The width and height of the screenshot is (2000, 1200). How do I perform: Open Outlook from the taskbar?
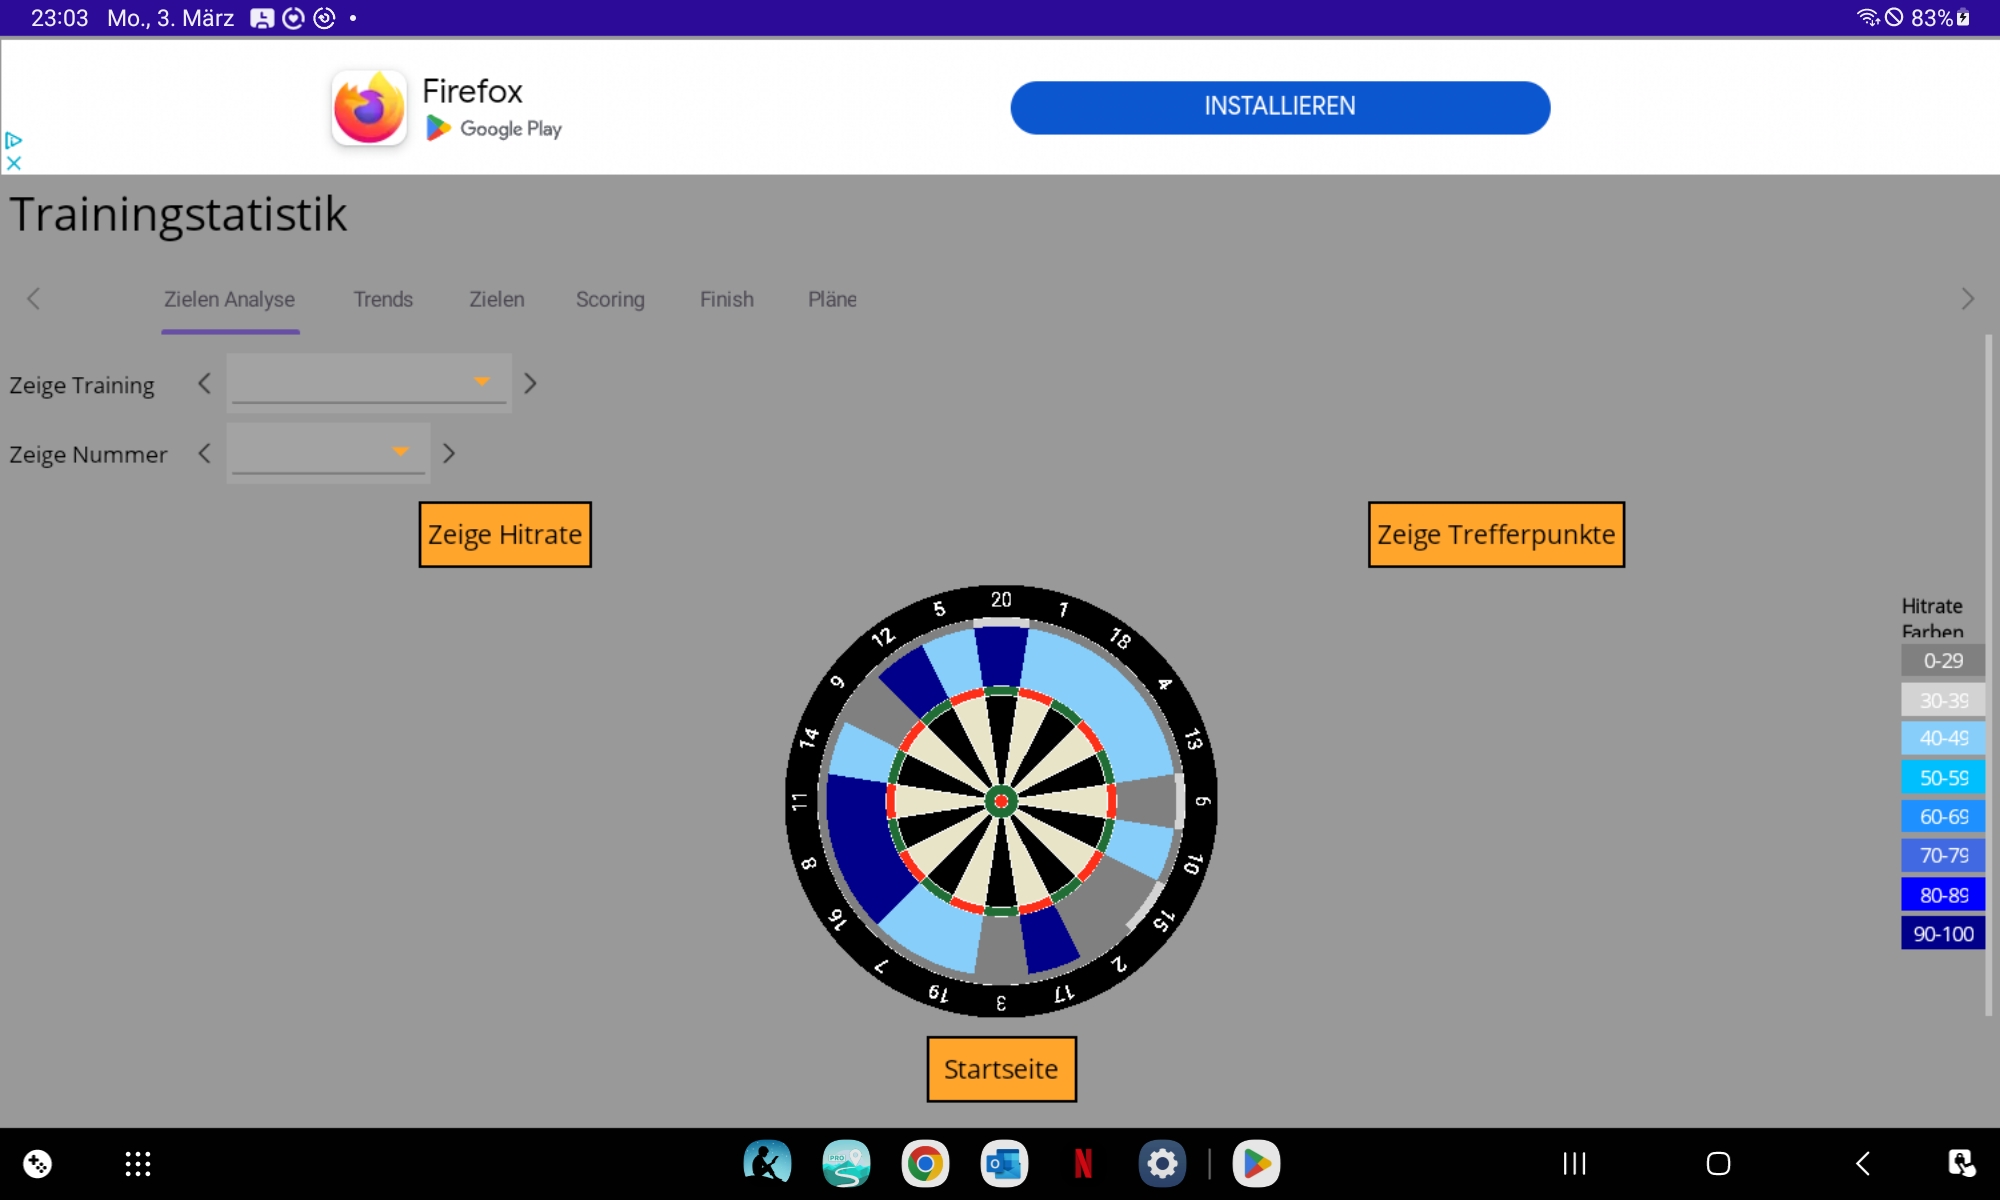coord(1004,1163)
